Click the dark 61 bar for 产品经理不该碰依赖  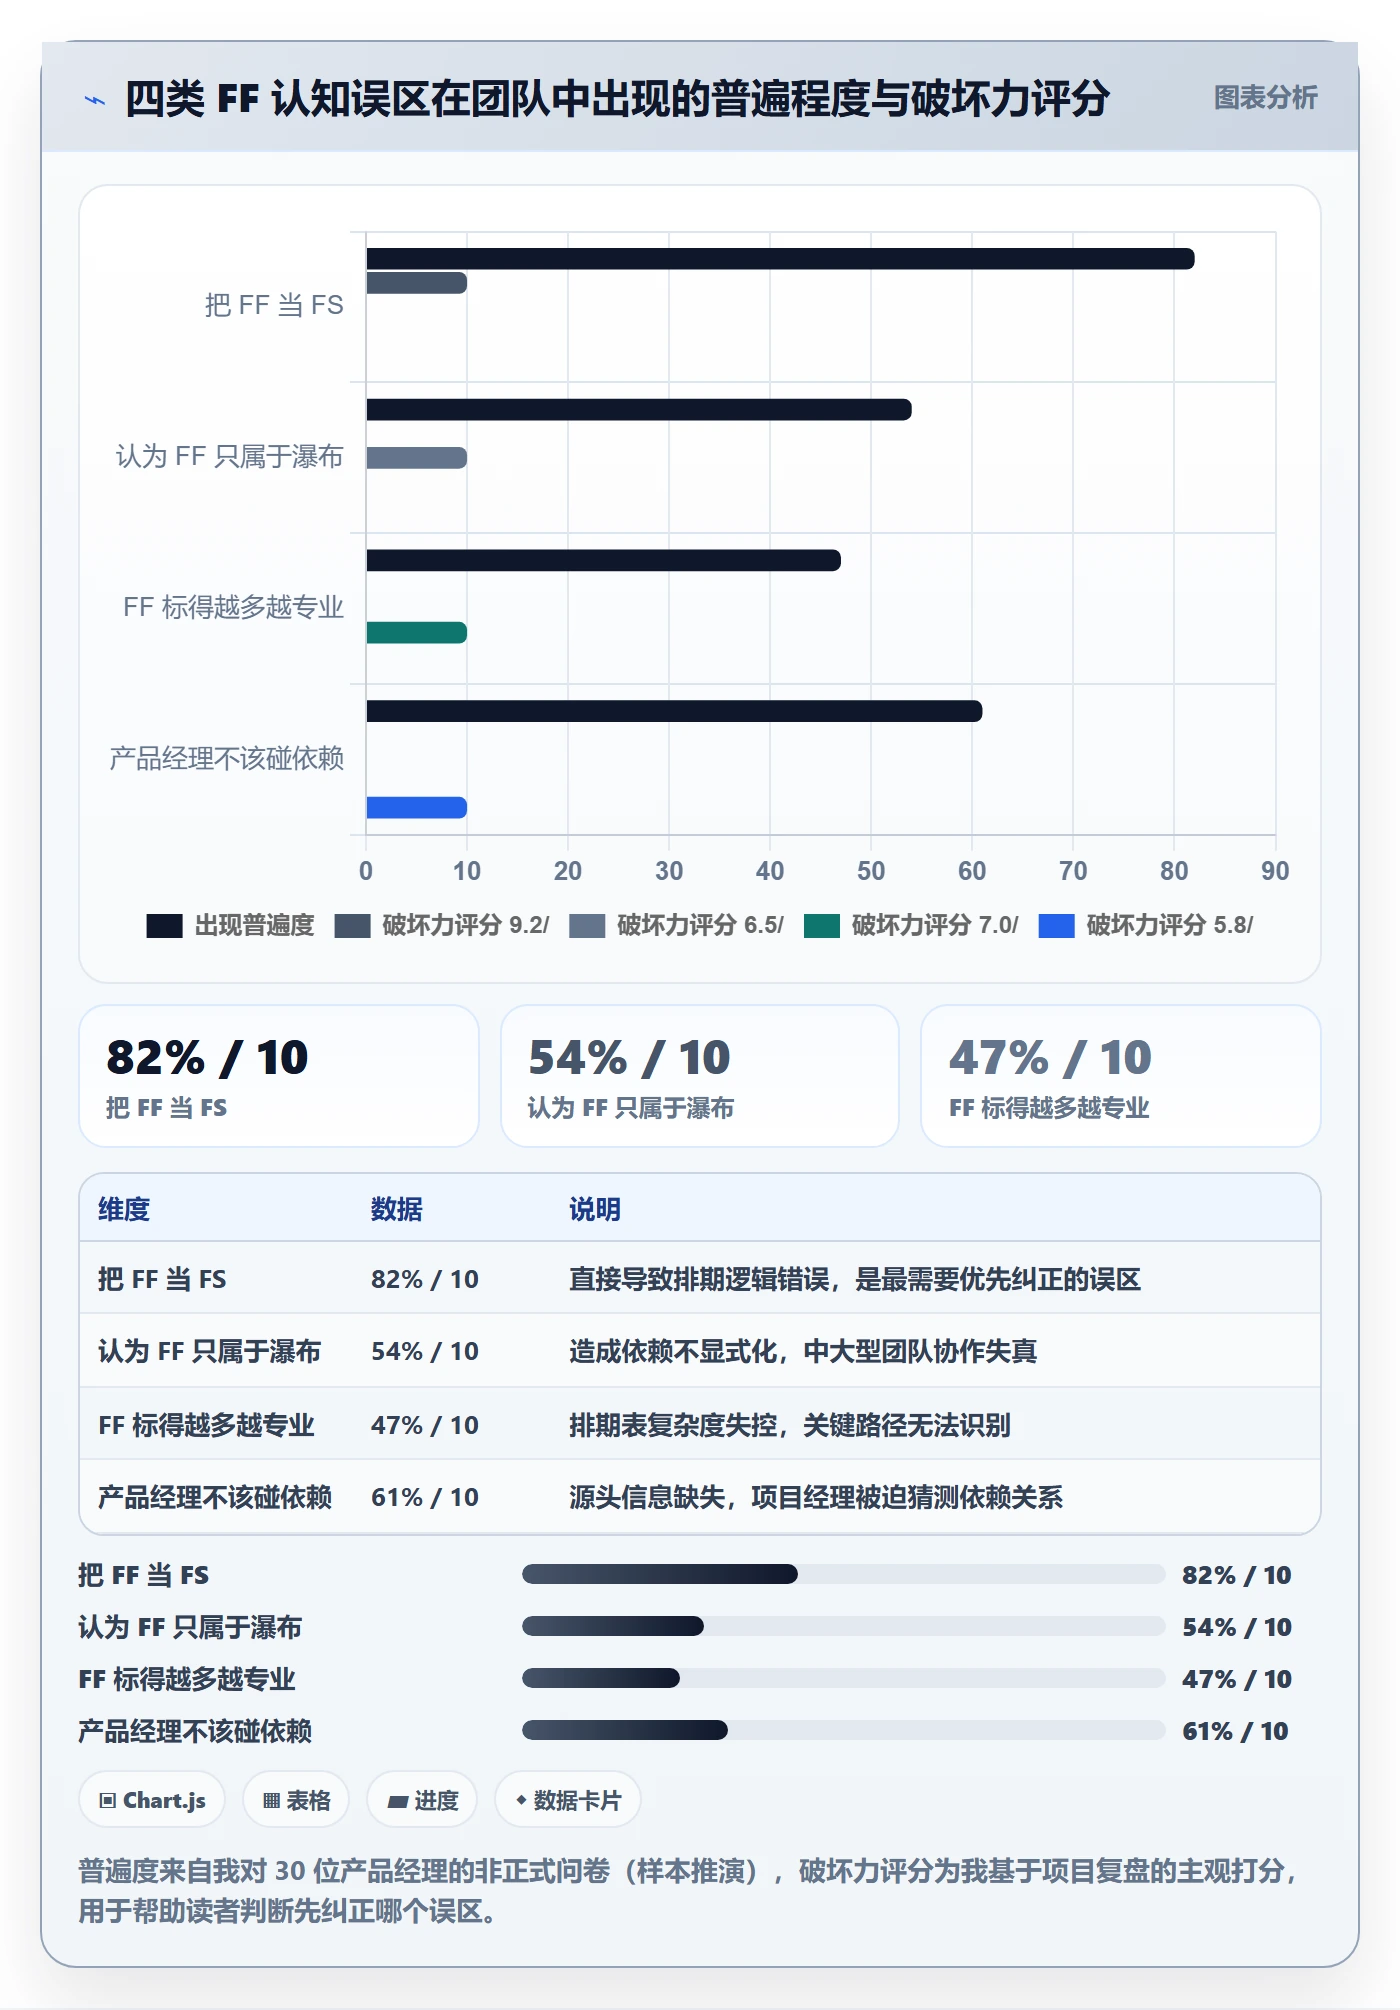(x=674, y=712)
